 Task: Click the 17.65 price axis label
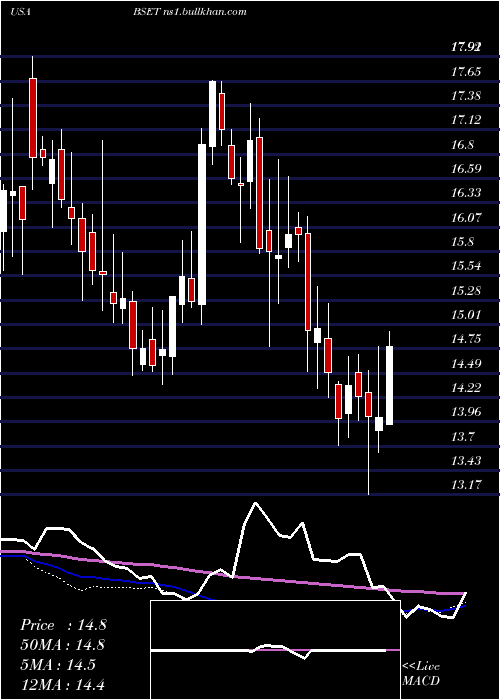point(466,71)
